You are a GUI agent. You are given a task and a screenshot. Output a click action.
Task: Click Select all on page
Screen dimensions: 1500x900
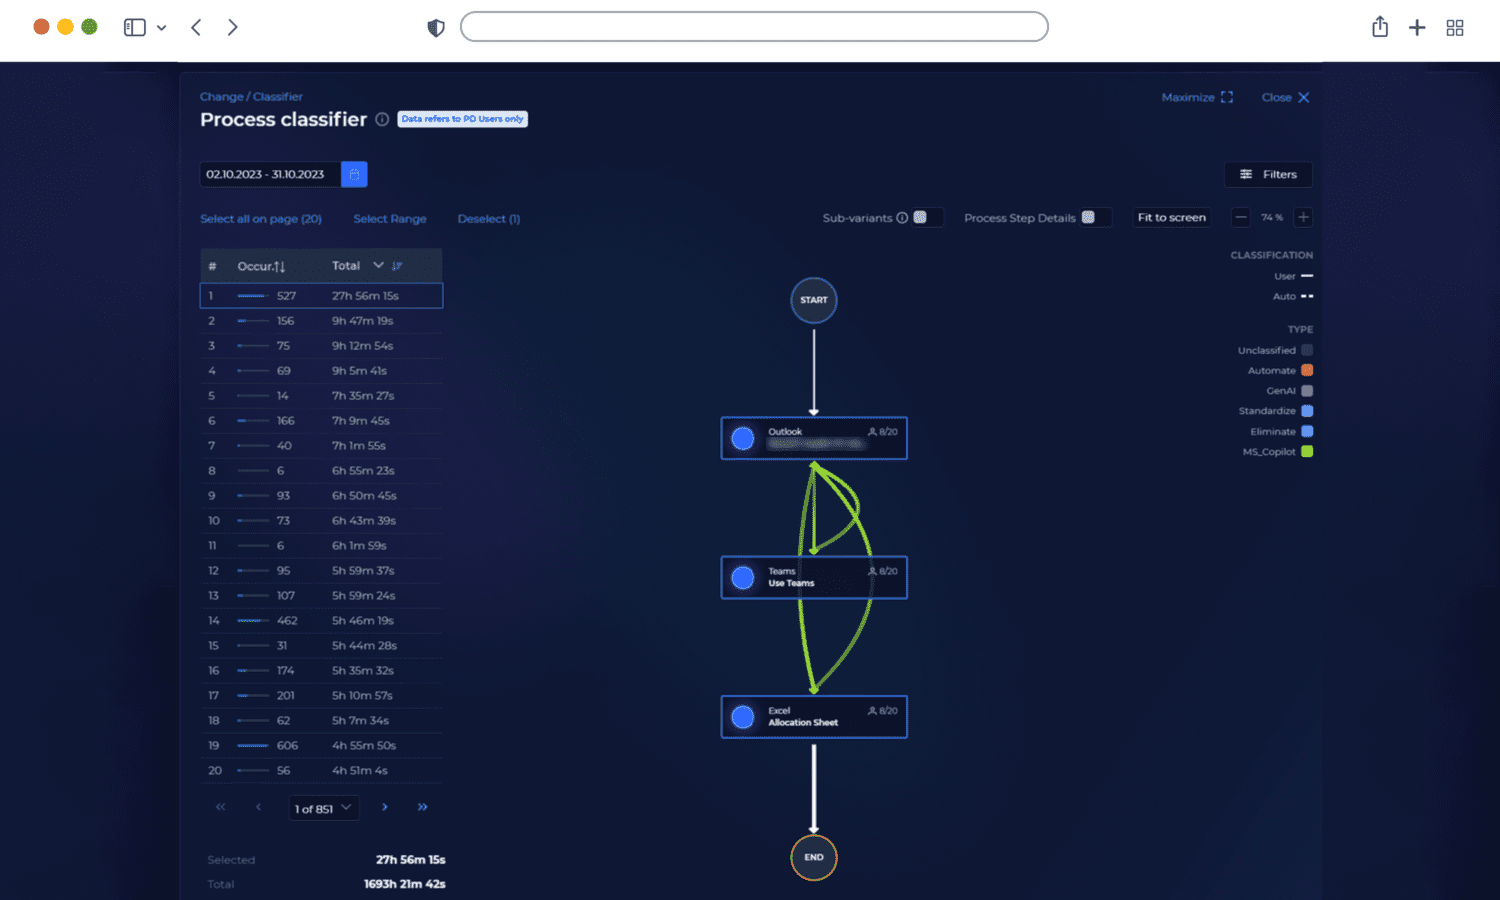(x=261, y=218)
